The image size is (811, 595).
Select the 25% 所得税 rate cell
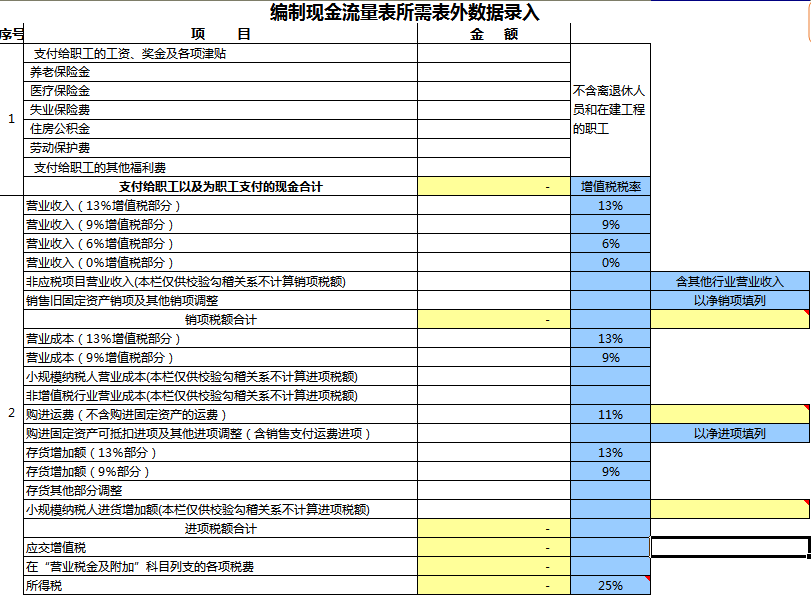[608, 585]
